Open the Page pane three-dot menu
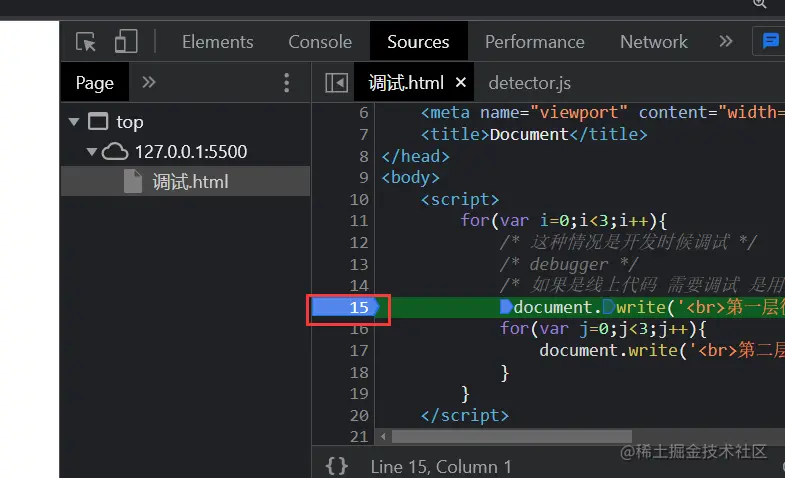 pyautogui.click(x=287, y=83)
